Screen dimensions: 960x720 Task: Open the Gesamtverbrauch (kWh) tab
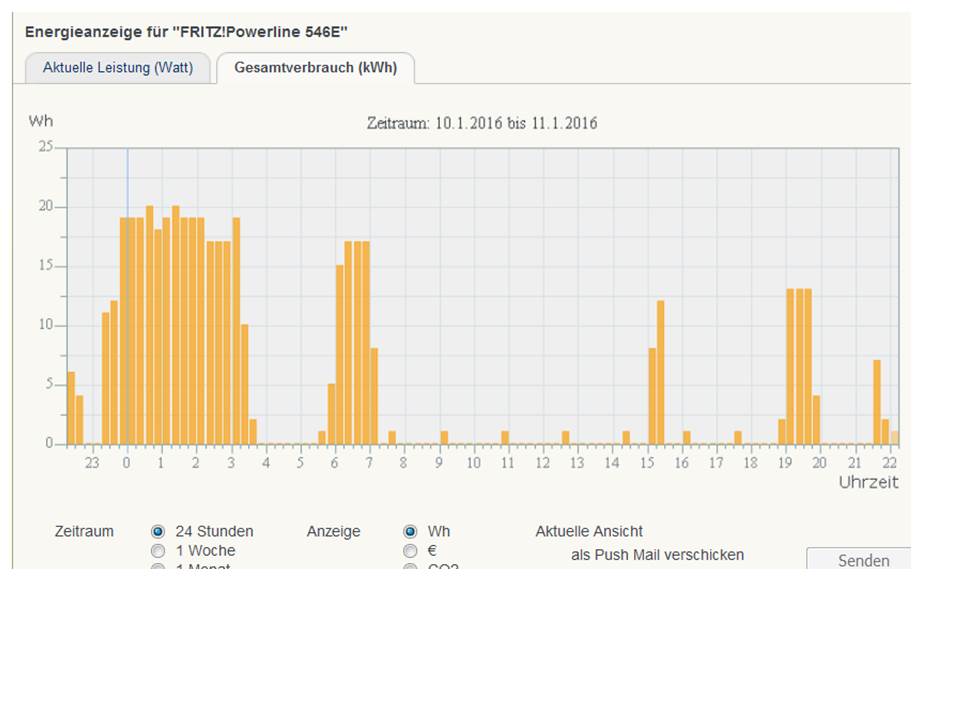315,68
